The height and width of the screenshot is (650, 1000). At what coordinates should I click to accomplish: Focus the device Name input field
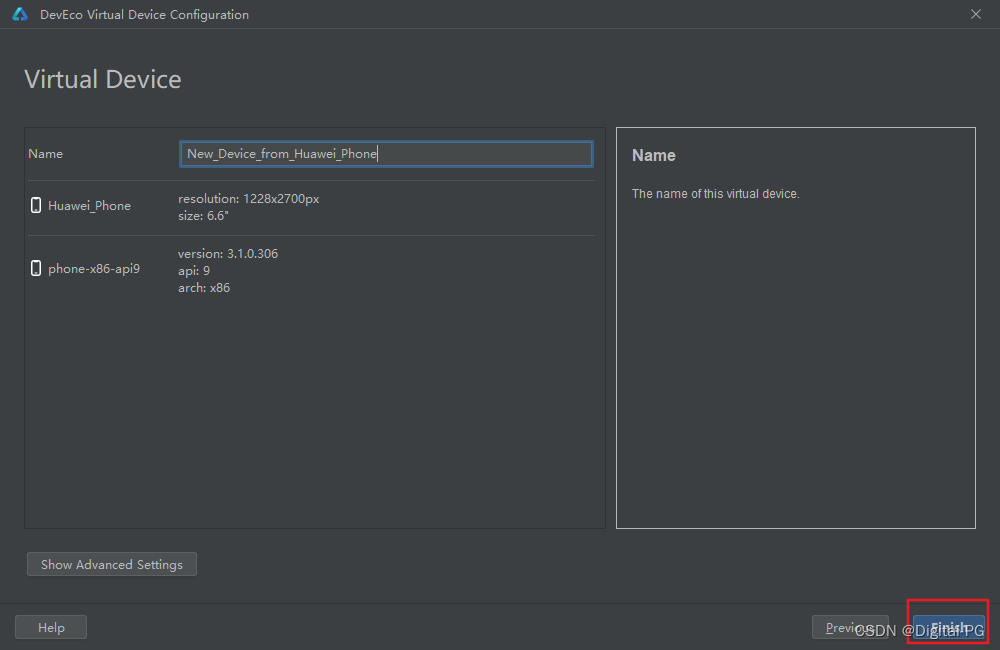(x=386, y=154)
